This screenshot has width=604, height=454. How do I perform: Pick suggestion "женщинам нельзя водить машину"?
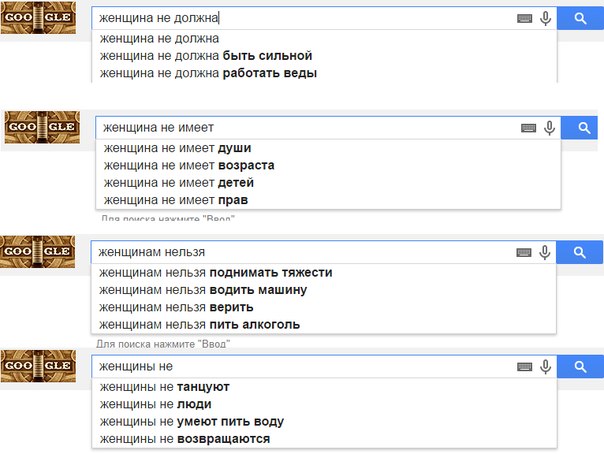tap(323, 290)
